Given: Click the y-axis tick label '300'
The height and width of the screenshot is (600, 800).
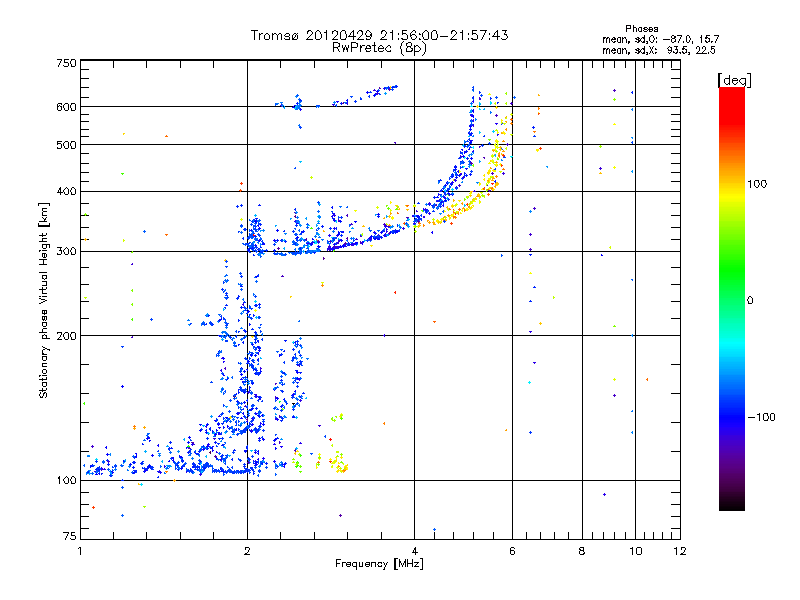Looking at the screenshot, I should tap(67, 252).
